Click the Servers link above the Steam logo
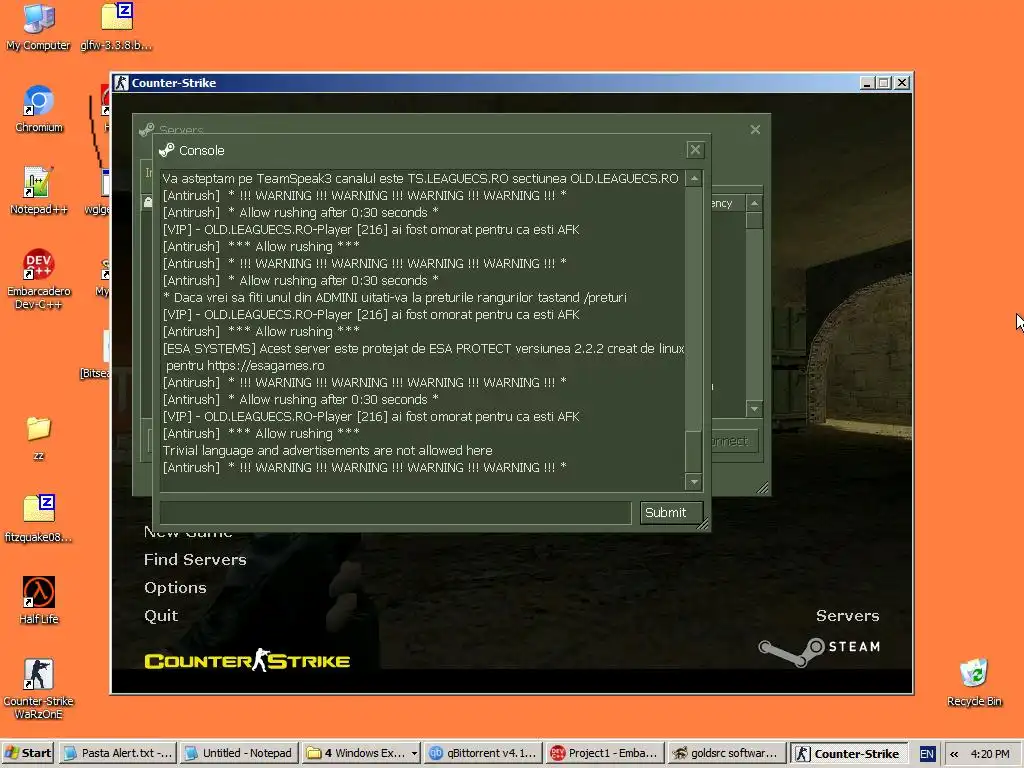Viewport: 1024px width, 768px height. point(847,616)
